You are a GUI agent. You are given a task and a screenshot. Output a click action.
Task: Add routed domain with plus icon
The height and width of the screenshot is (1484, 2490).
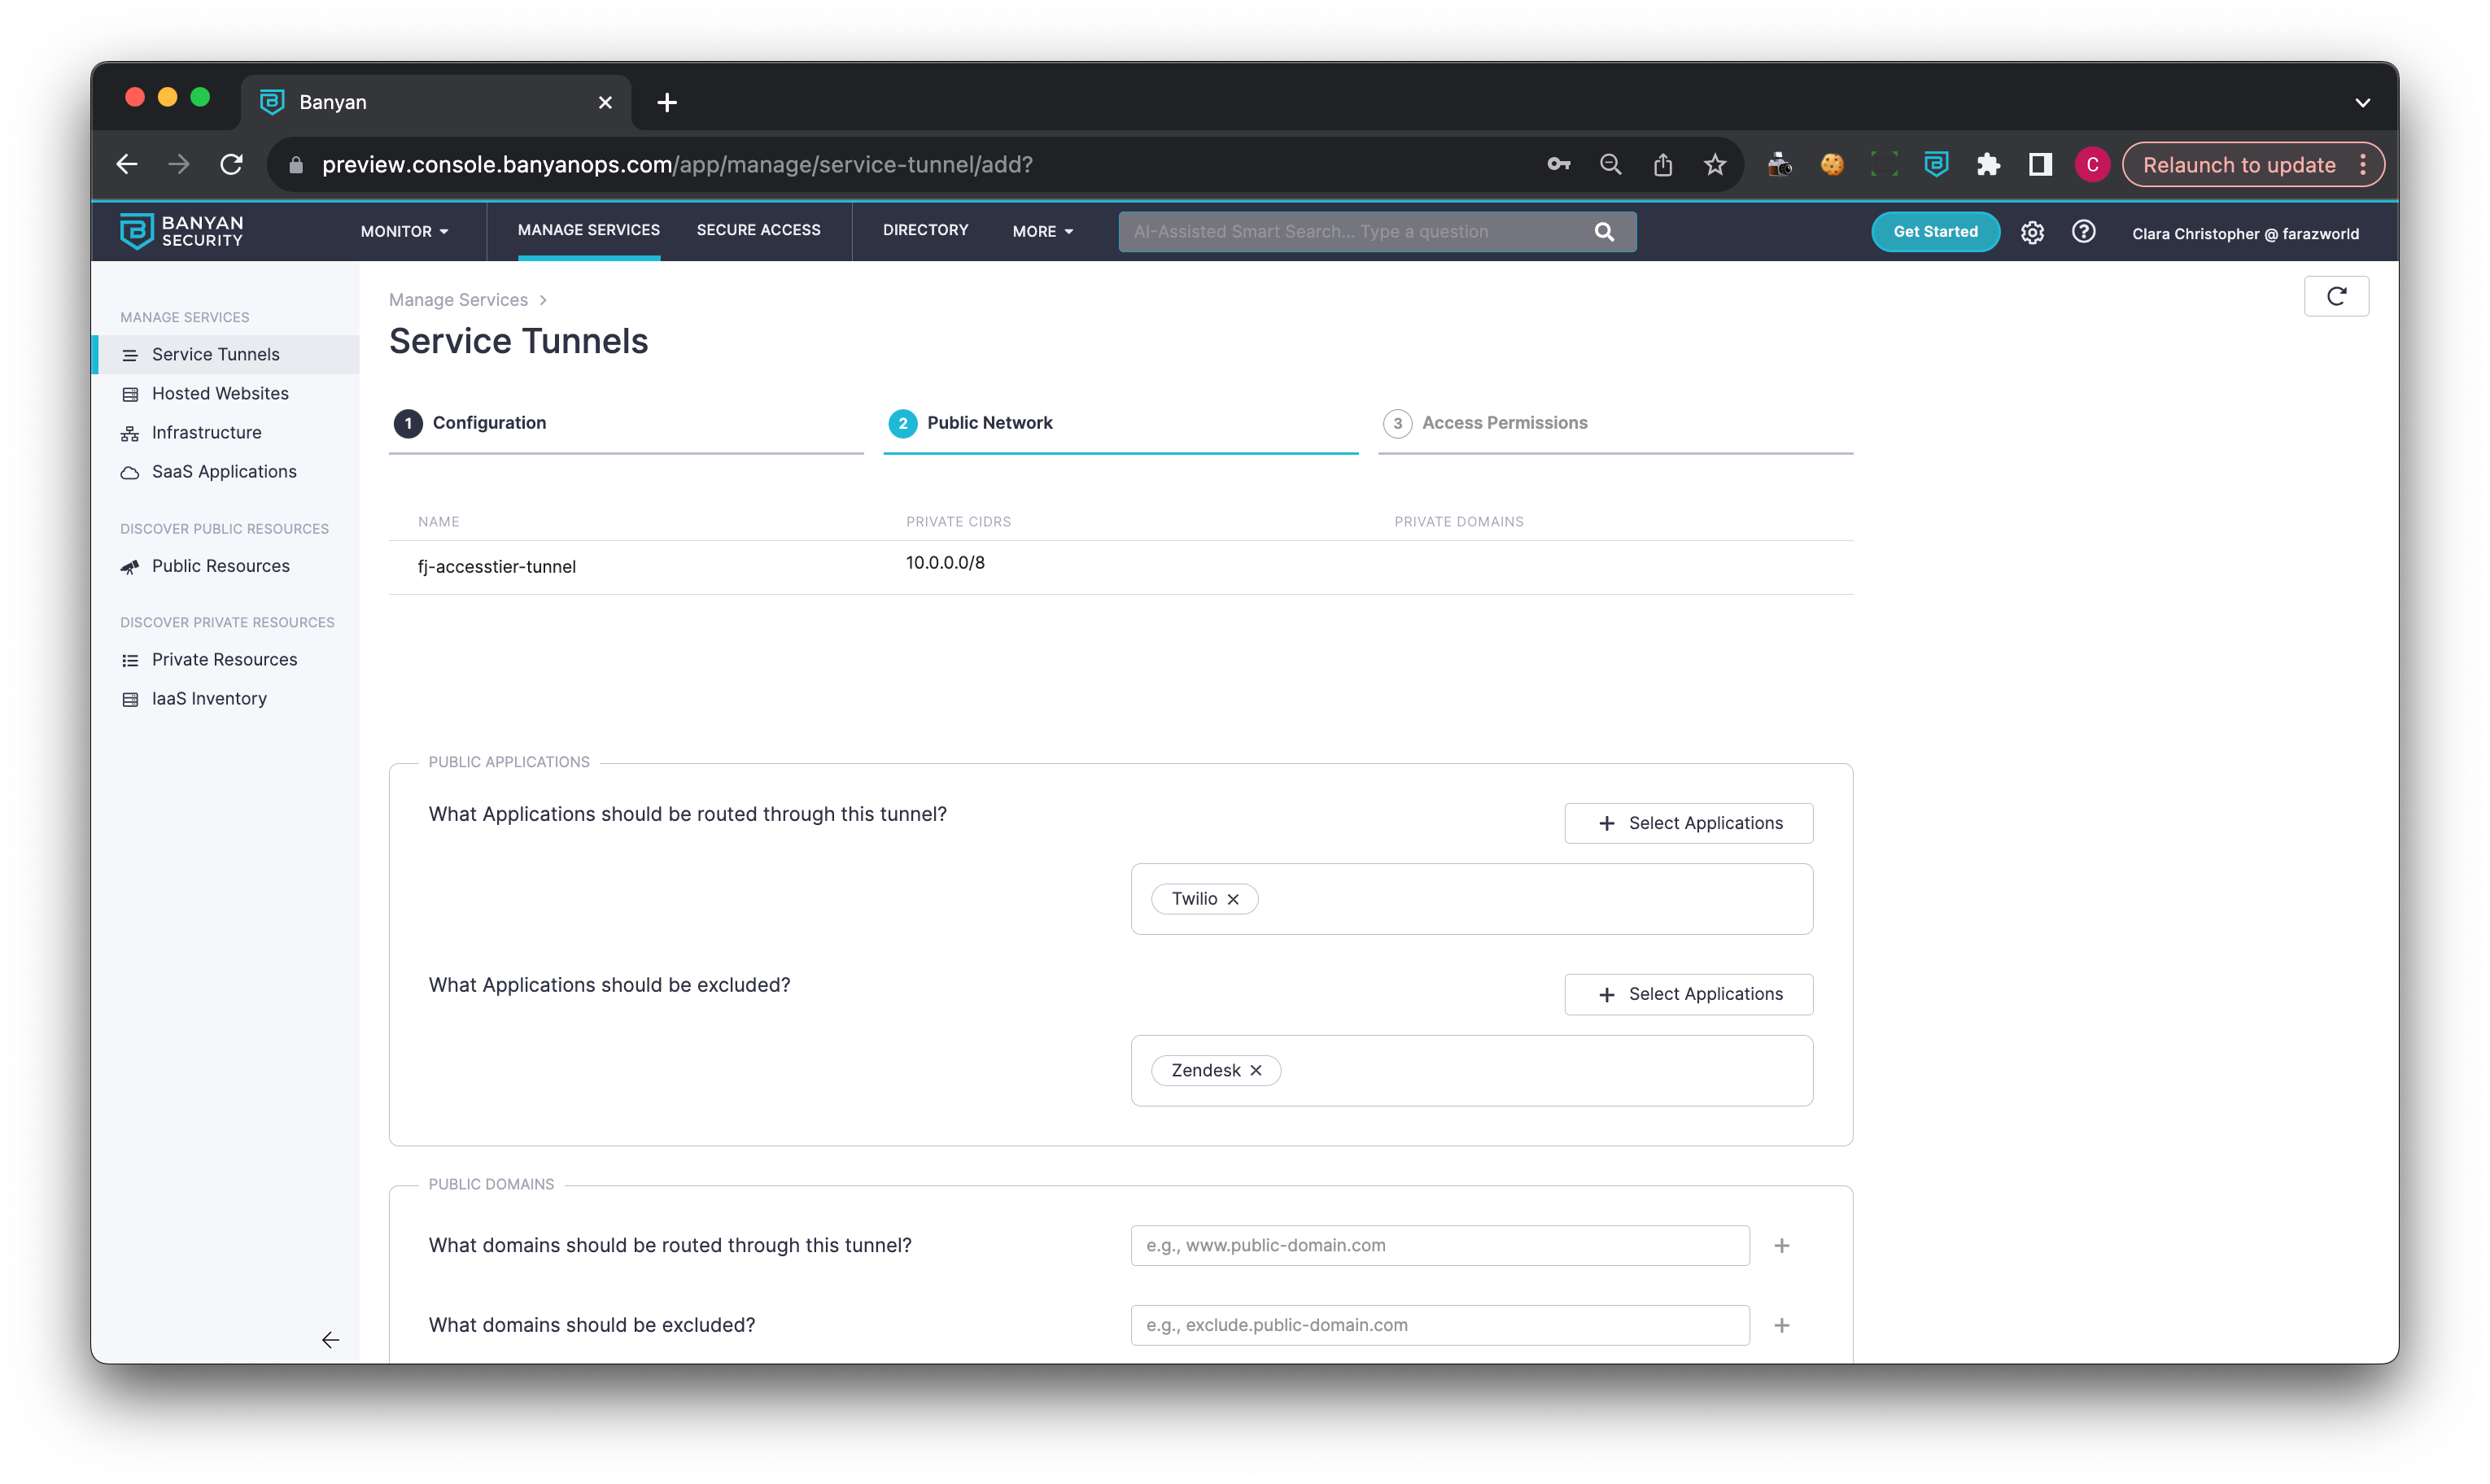[x=1781, y=1245]
